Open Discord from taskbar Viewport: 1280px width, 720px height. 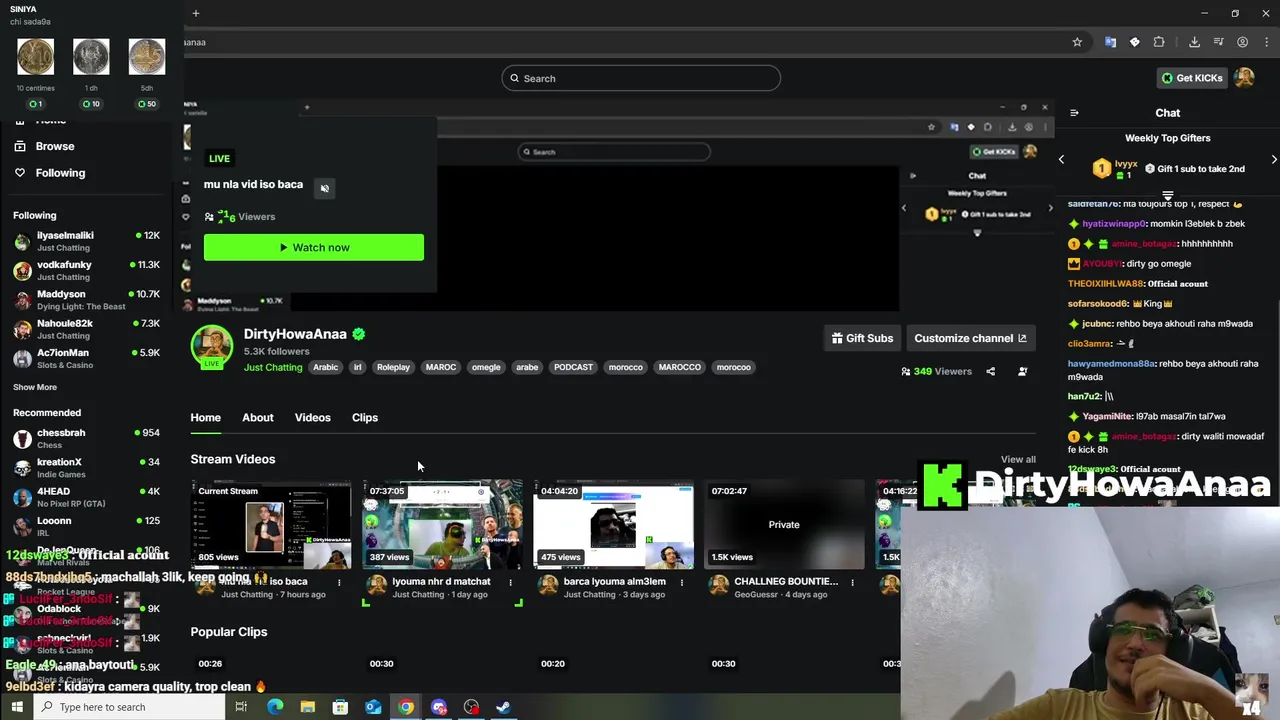(439, 707)
